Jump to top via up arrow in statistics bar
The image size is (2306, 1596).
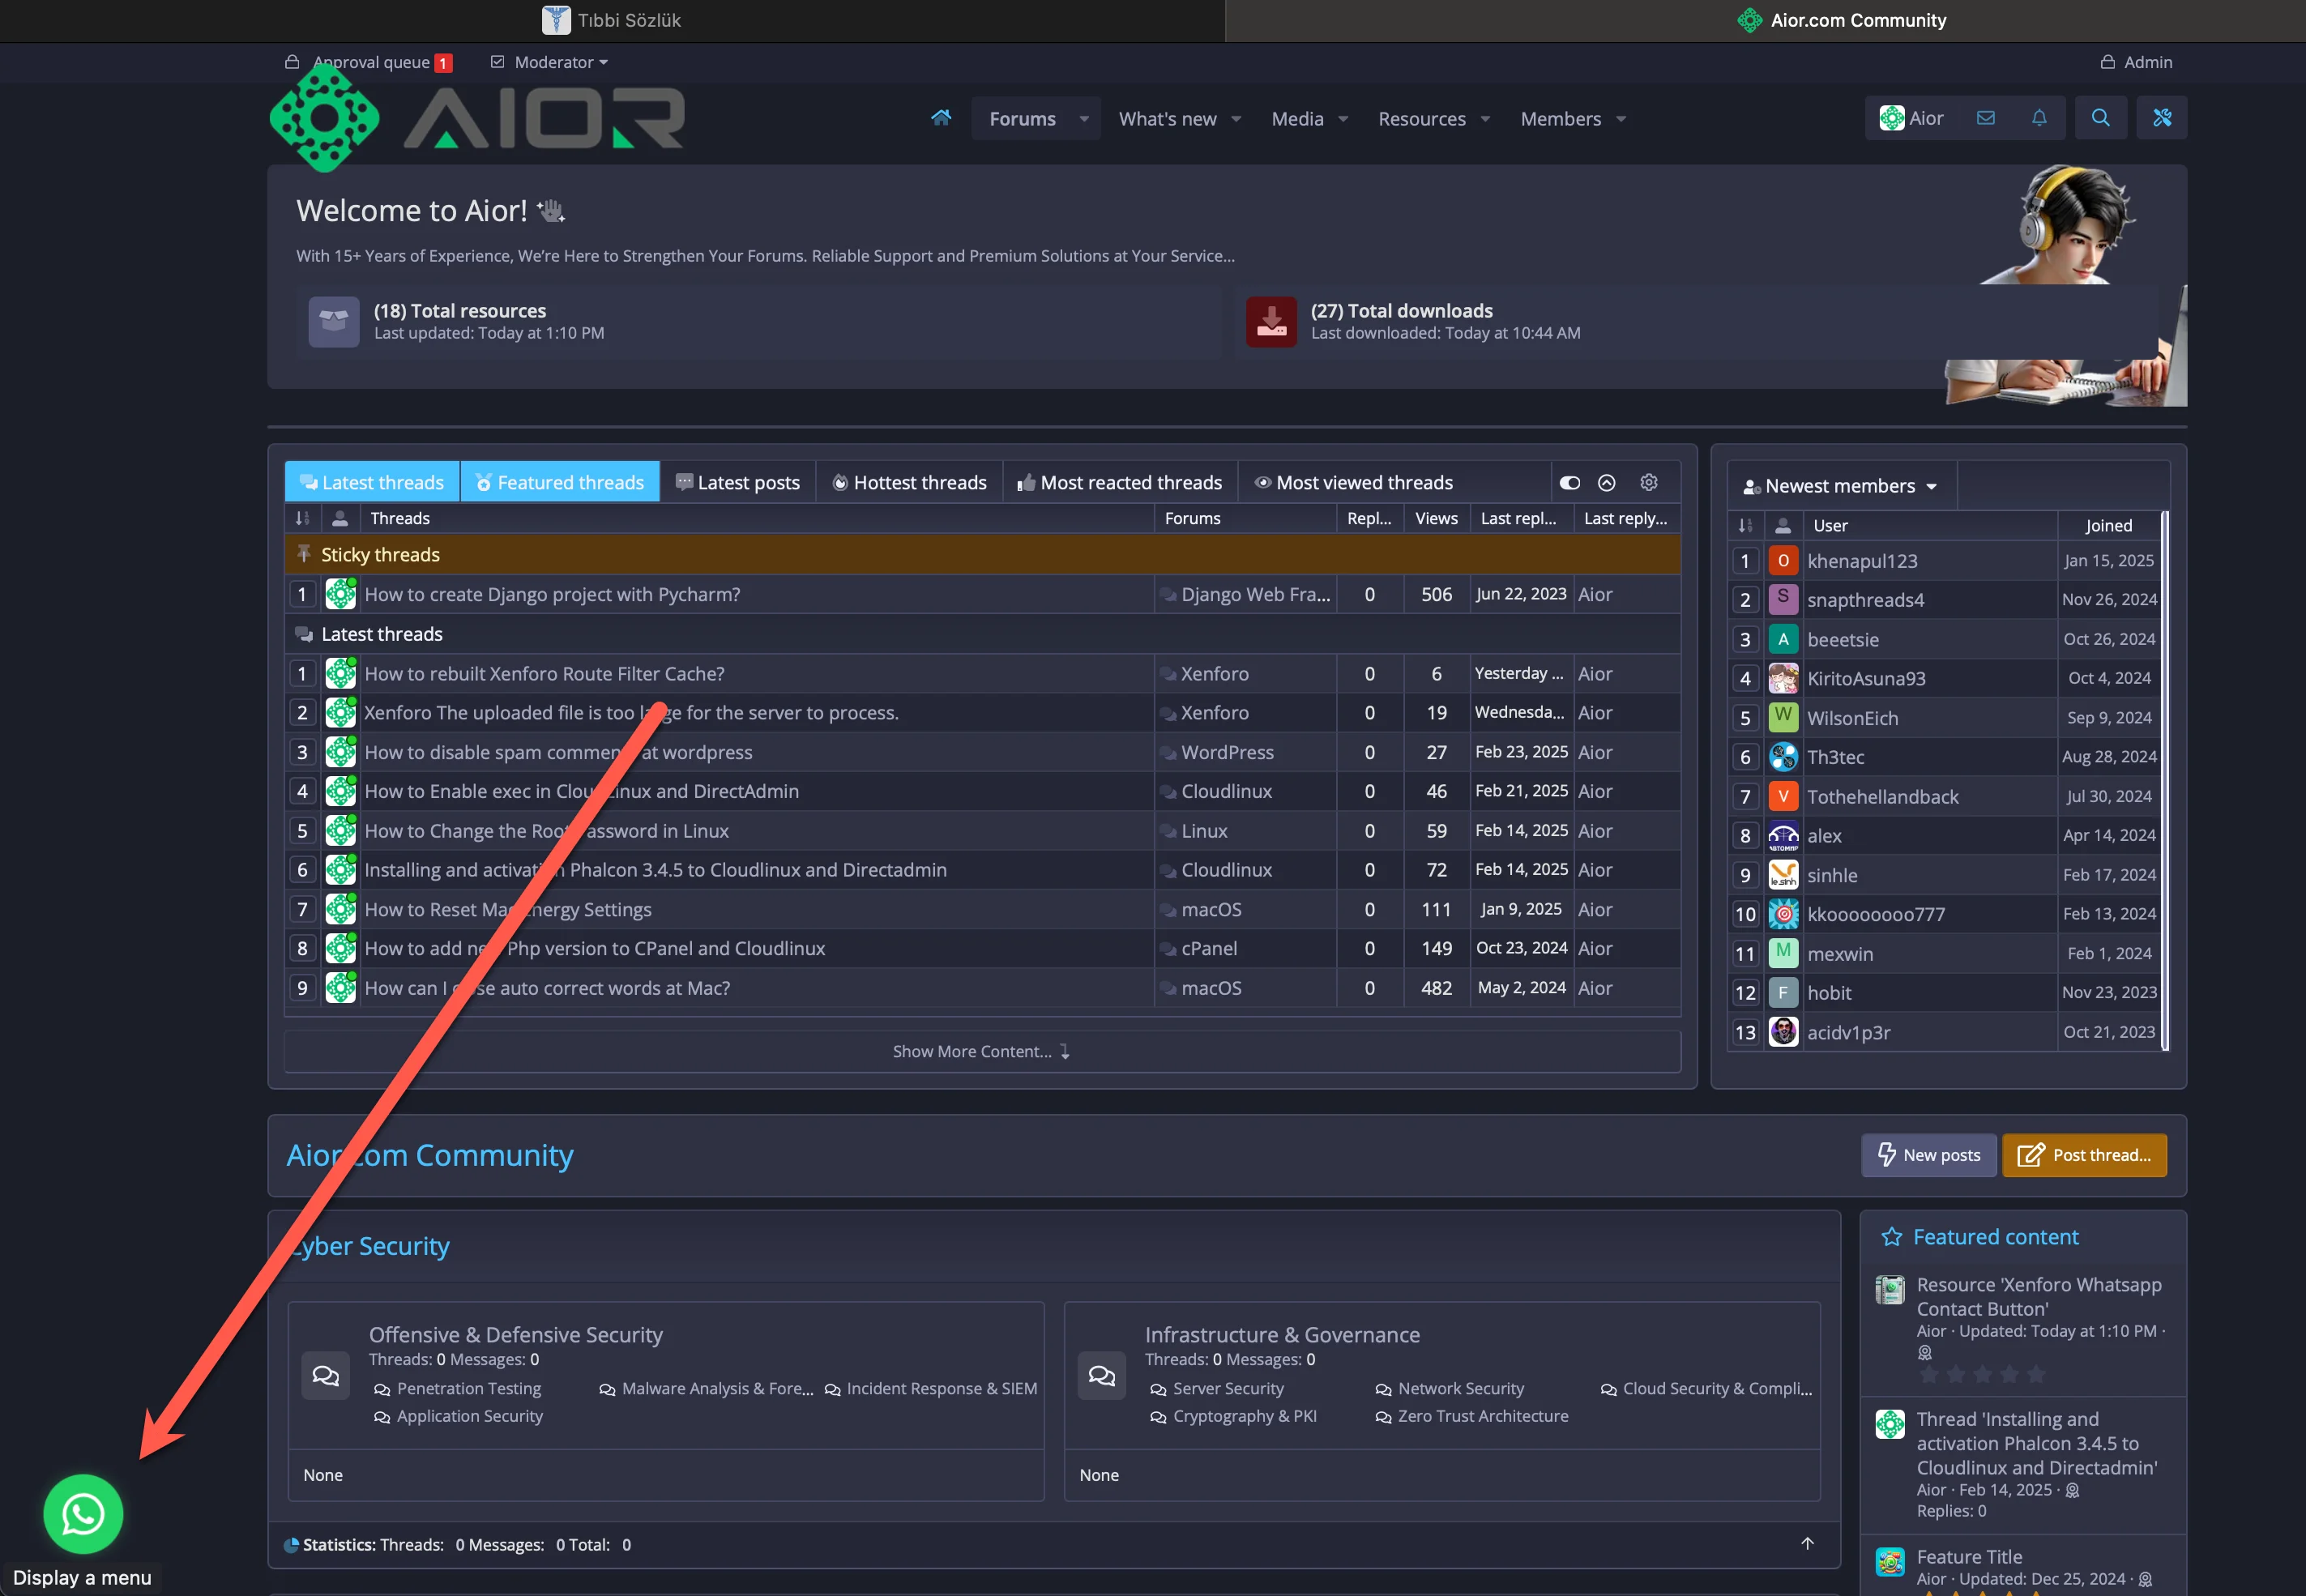[1807, 1543]
